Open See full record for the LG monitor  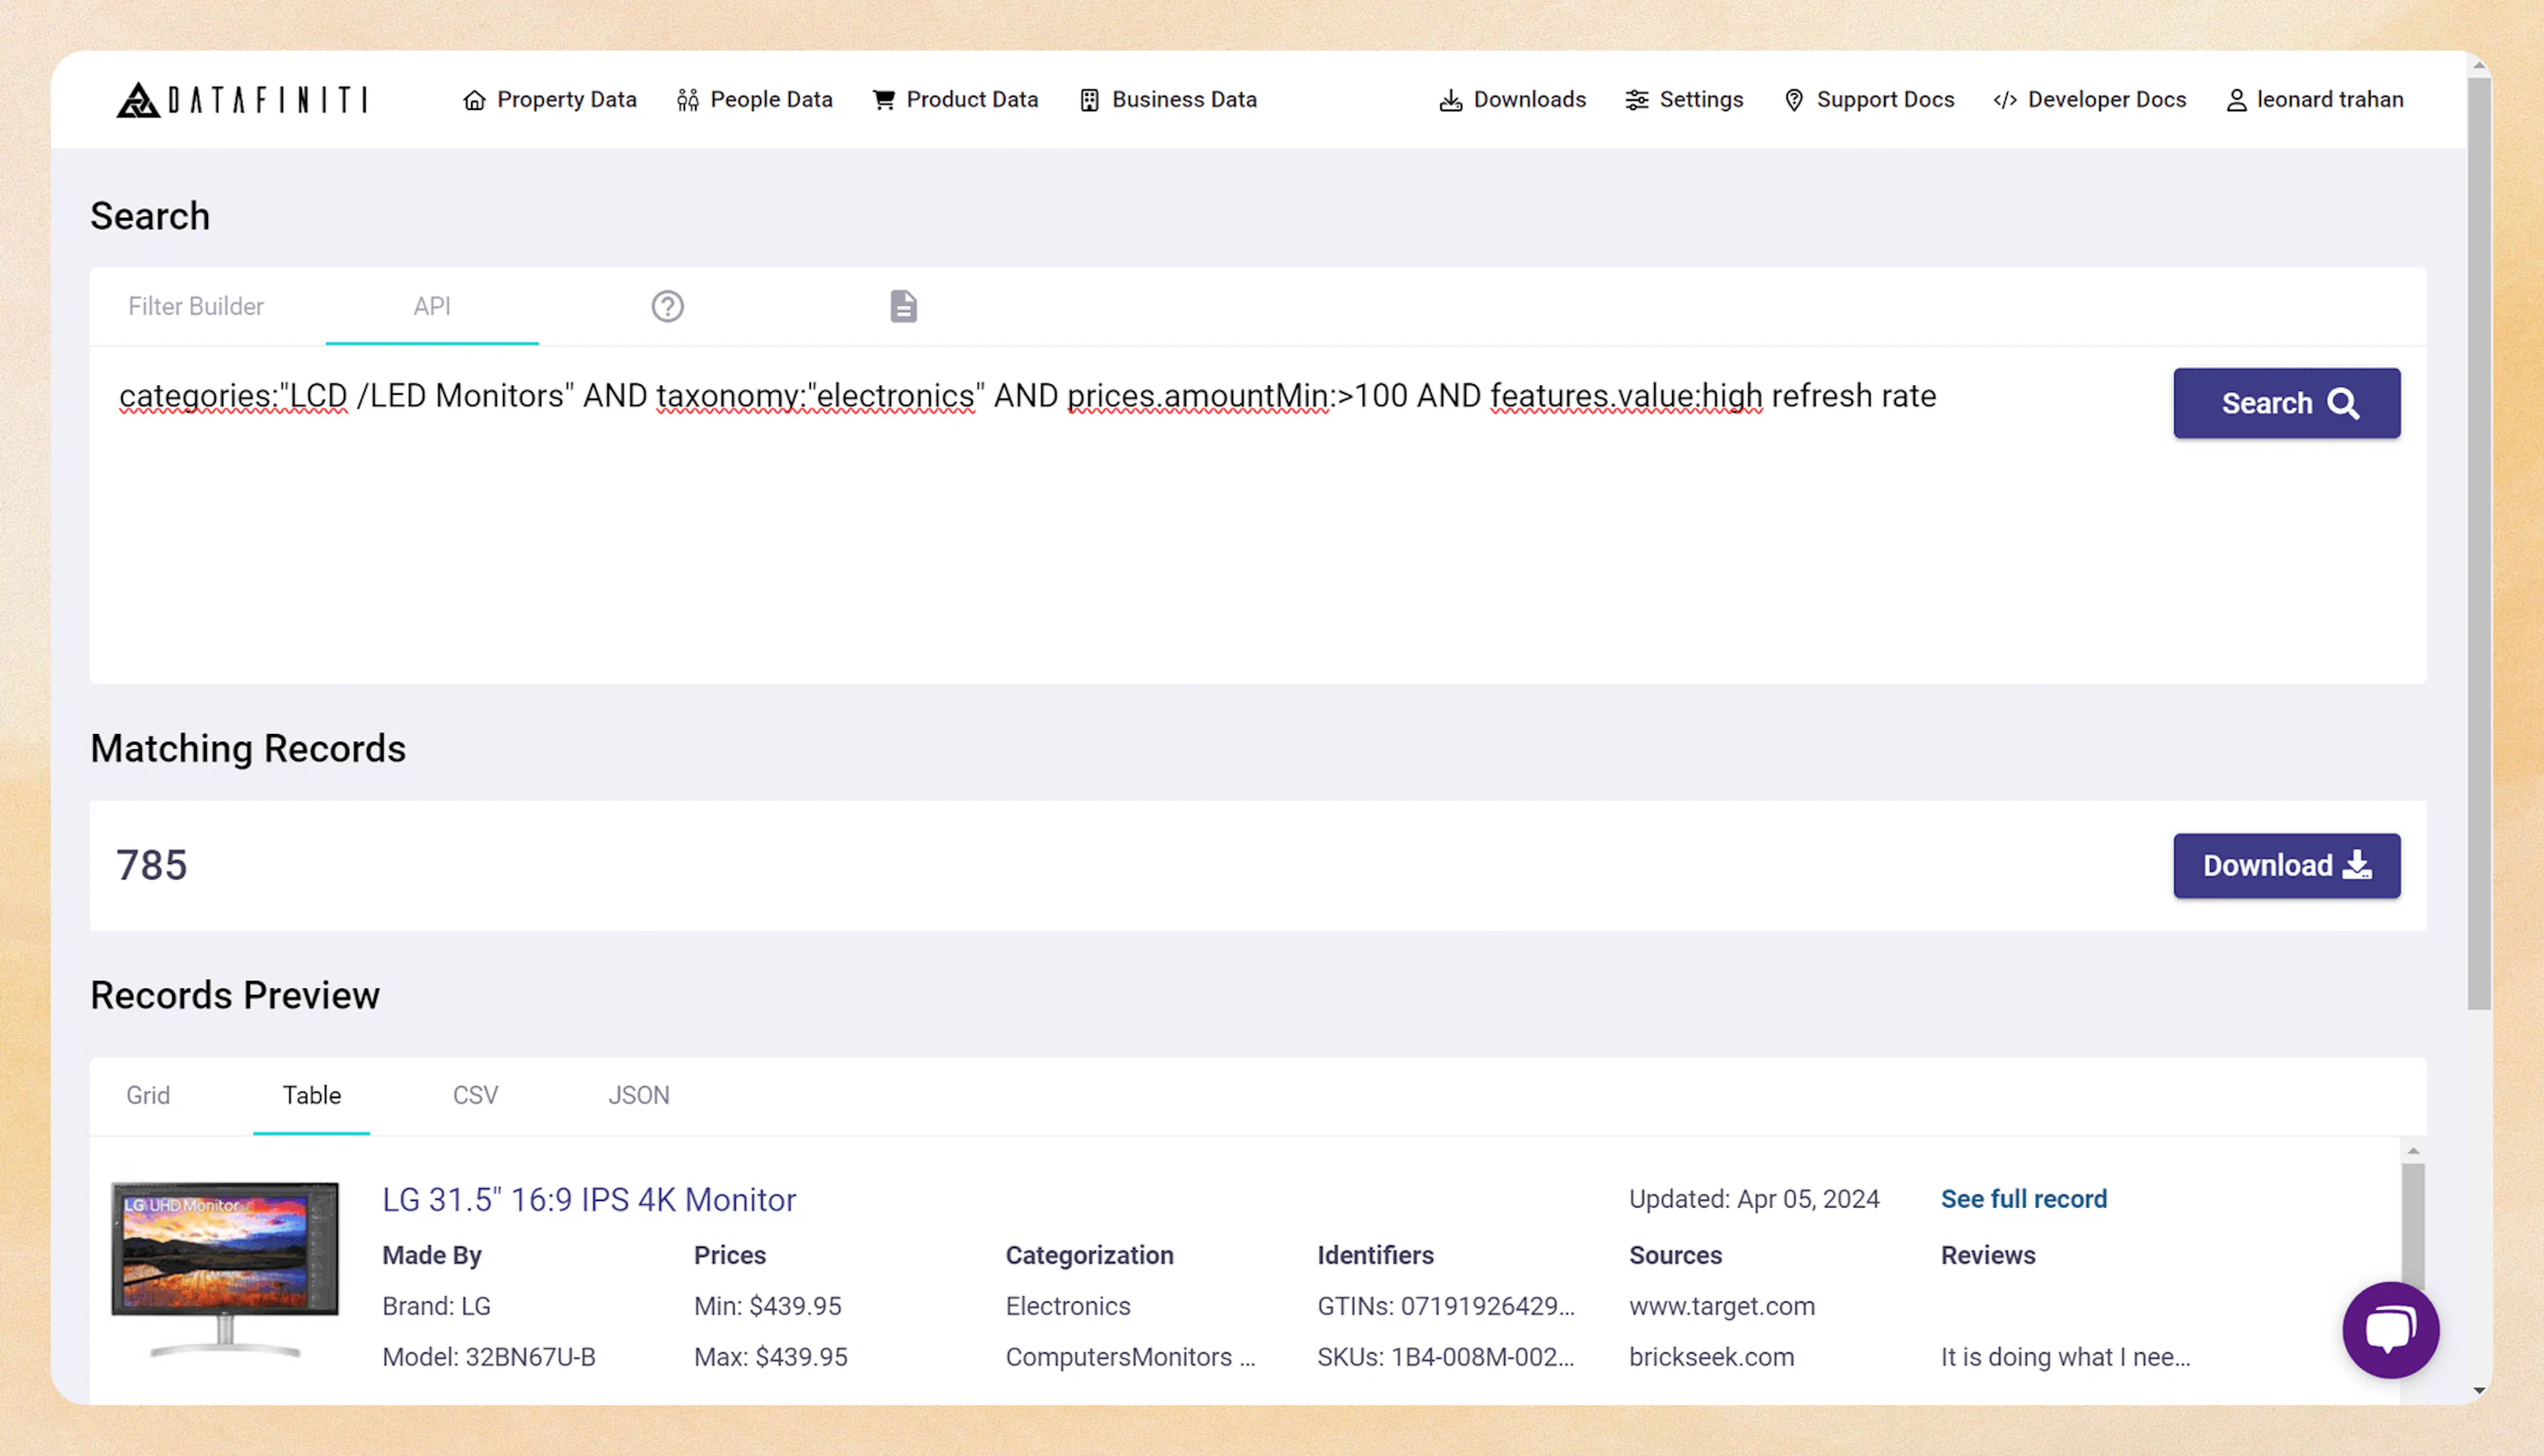pyautogui.click(x=2023, y=1198)
